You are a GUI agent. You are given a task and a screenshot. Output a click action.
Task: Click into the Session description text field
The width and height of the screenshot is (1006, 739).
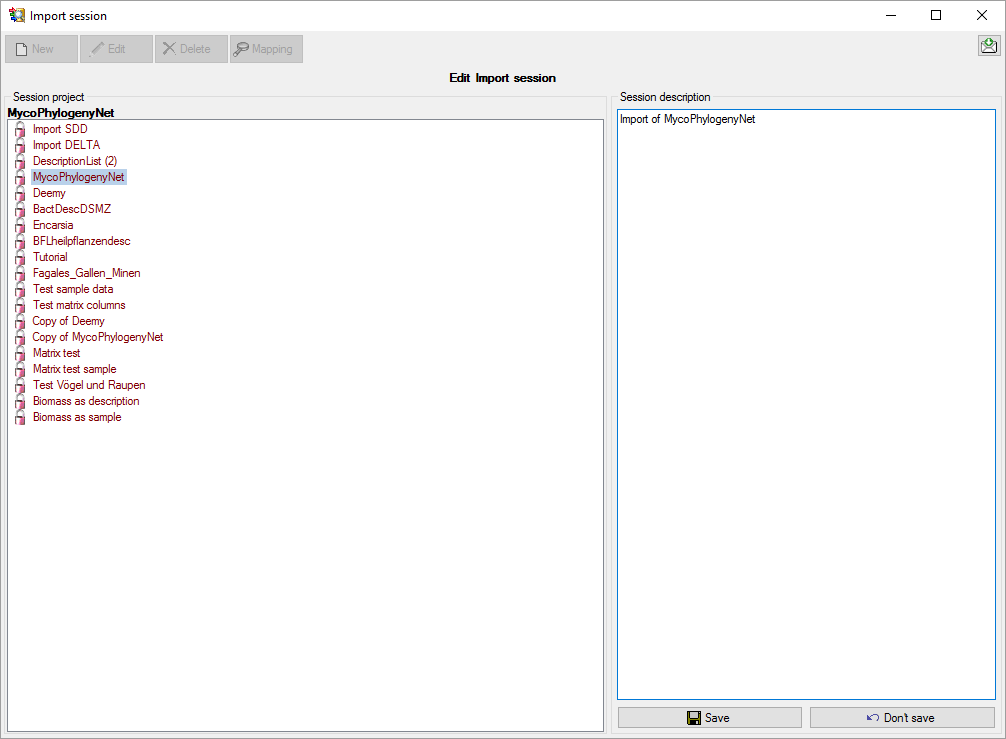(806, 404)
